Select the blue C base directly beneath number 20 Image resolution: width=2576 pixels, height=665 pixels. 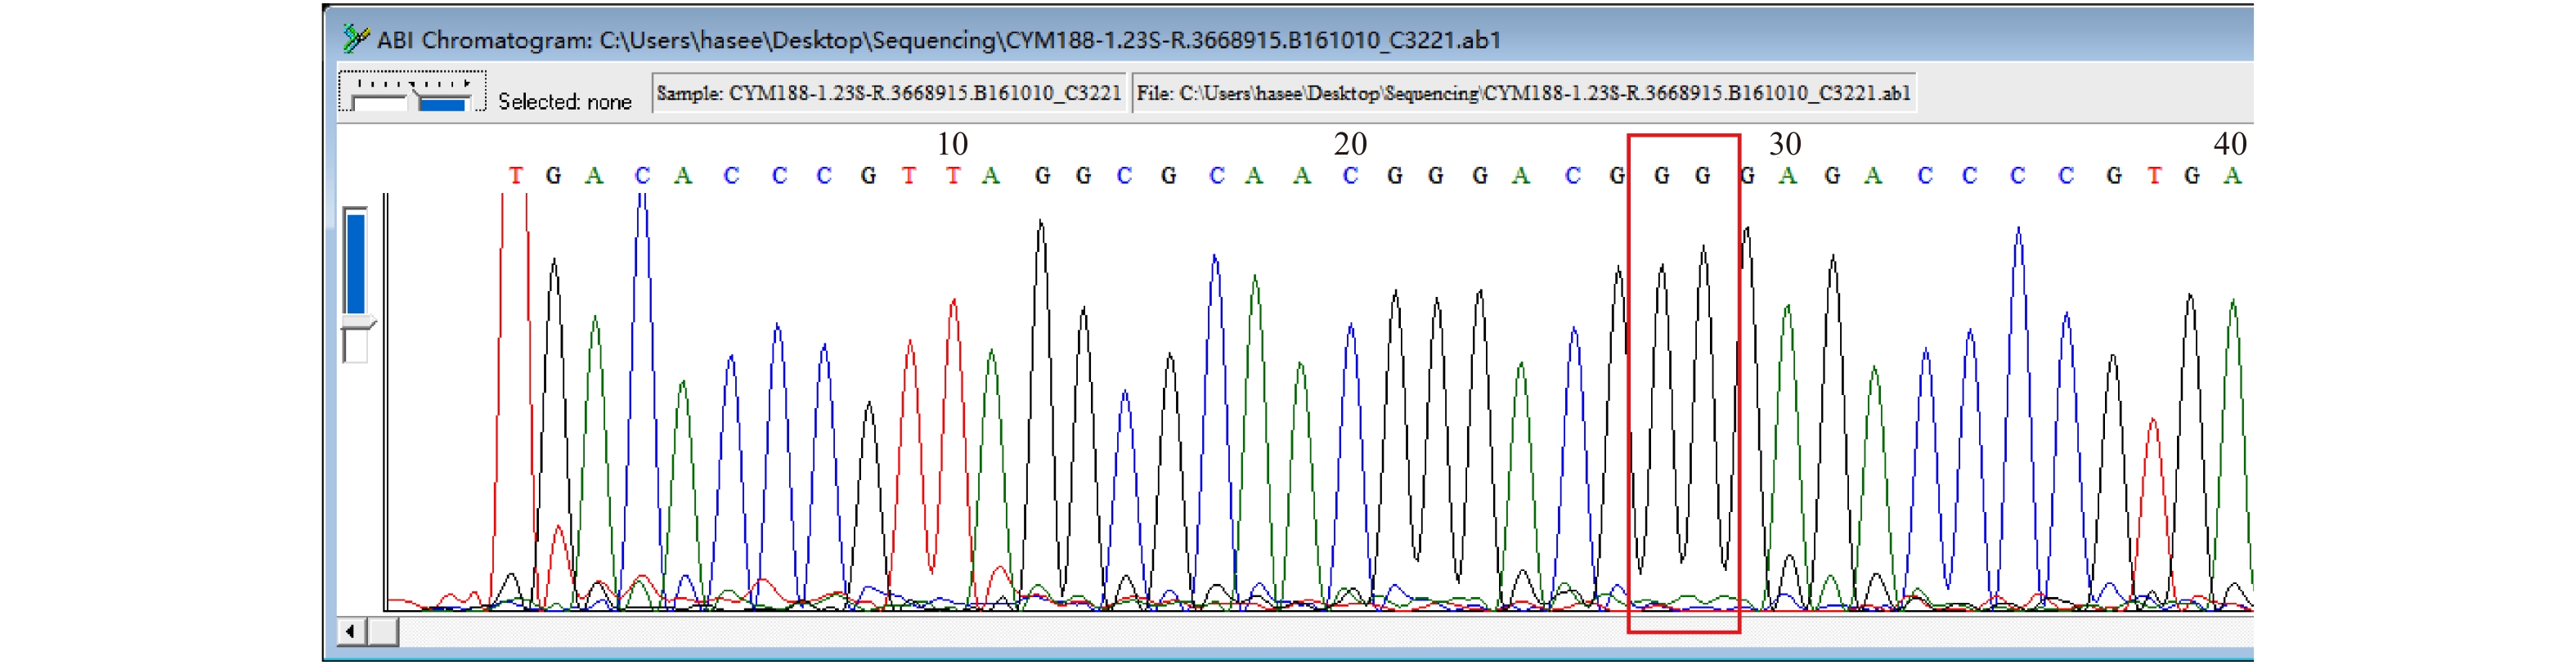(1350, 176)
